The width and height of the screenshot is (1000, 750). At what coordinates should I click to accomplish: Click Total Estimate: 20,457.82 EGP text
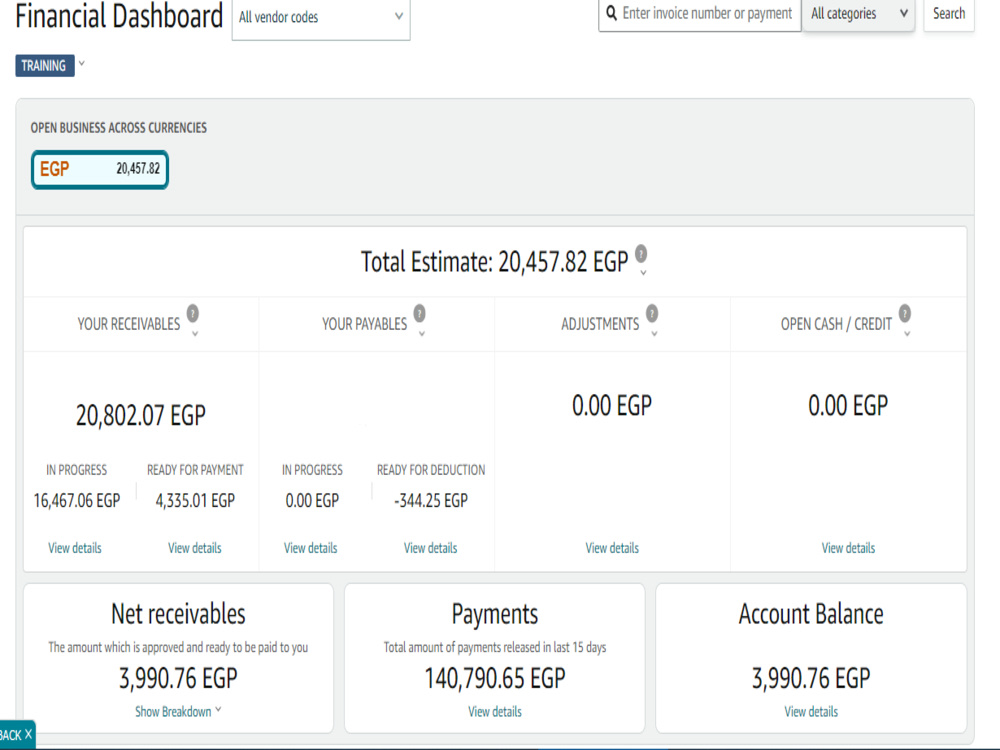(495, 261)
